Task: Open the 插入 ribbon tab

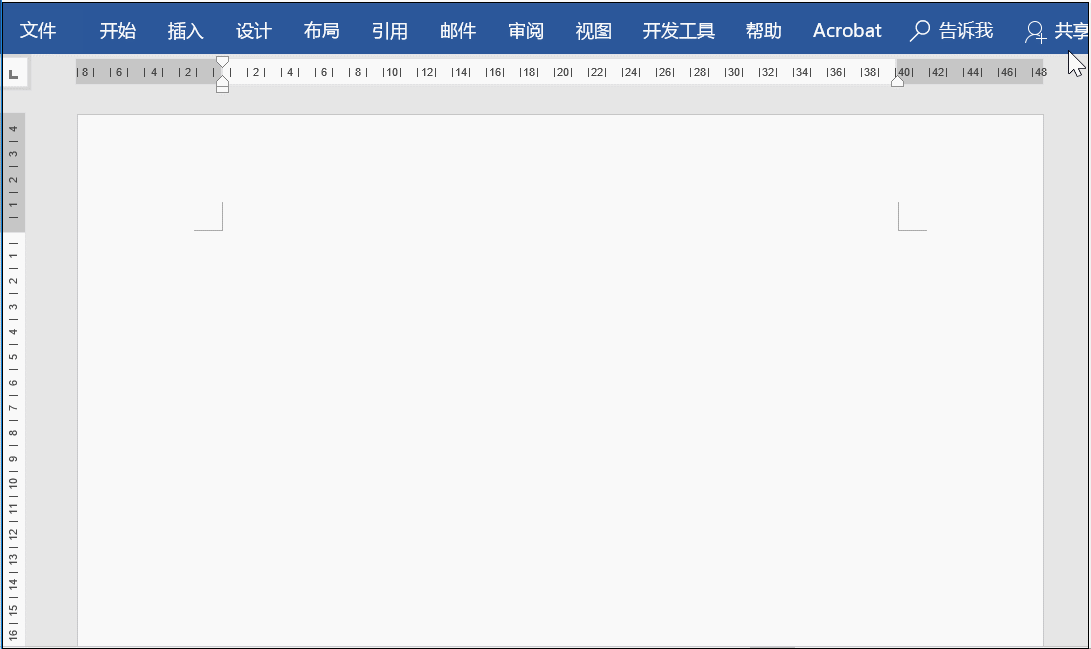Action: click(x=186, y=31)
